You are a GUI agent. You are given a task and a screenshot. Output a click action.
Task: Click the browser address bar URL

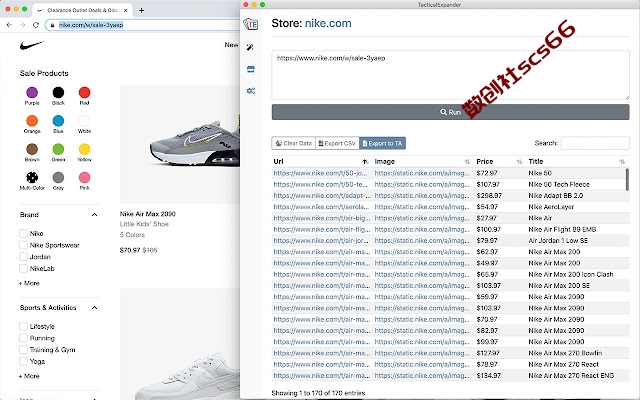[91, 25]
